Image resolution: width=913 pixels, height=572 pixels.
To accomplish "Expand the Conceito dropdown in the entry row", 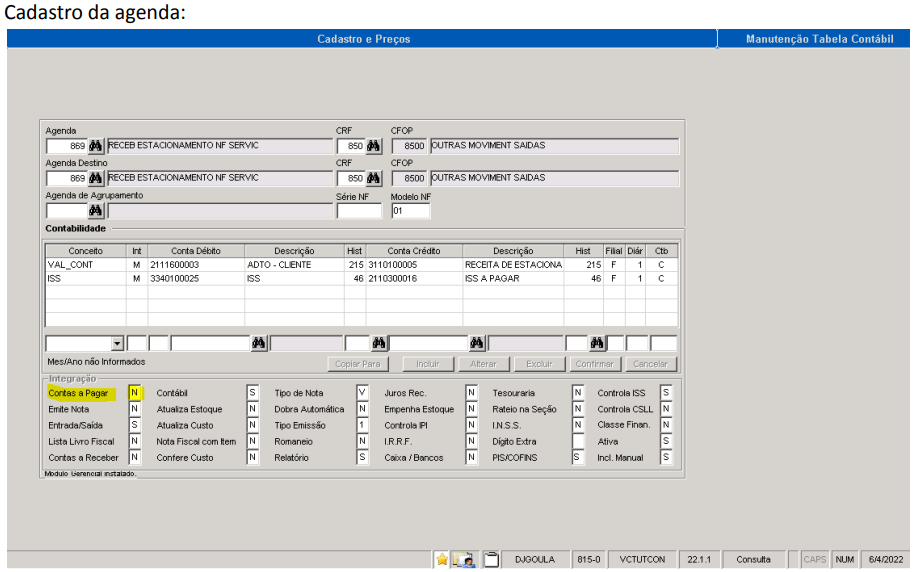I will point(117,344).
